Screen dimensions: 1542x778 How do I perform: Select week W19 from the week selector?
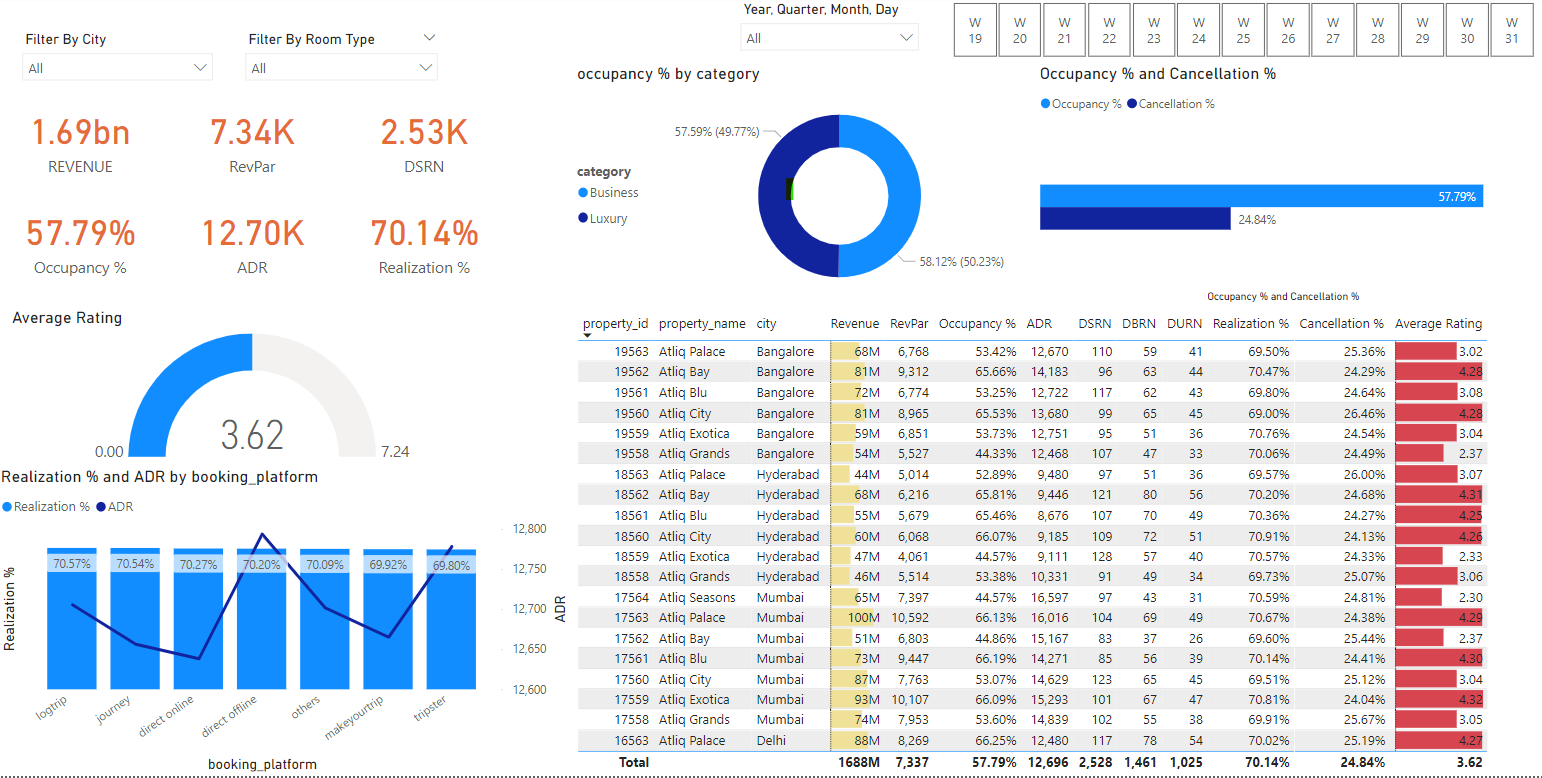point(975,30)
